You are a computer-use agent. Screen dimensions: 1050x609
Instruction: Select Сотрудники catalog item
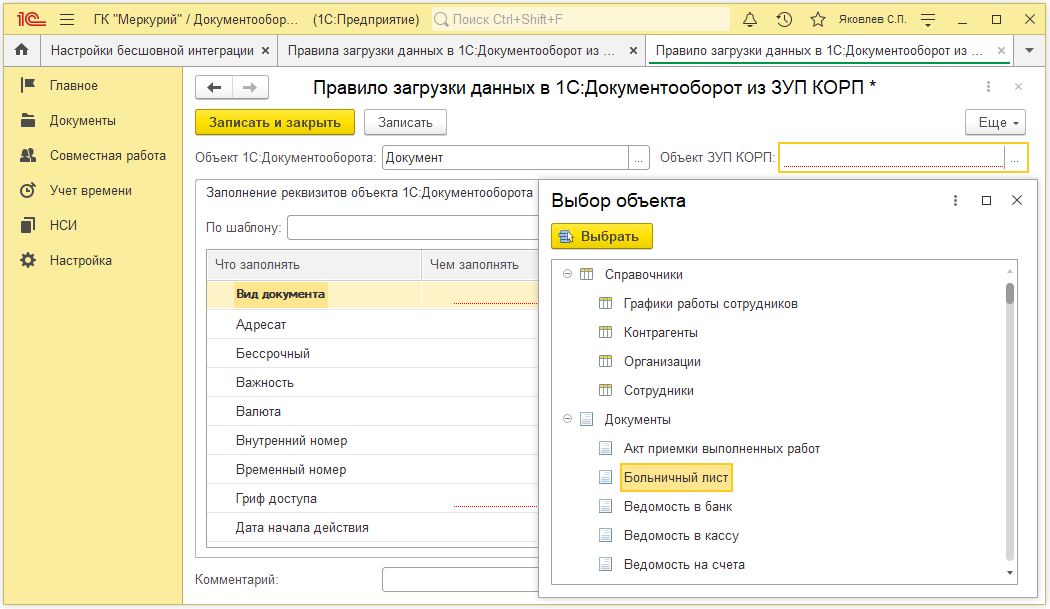[x=658, y=391]
